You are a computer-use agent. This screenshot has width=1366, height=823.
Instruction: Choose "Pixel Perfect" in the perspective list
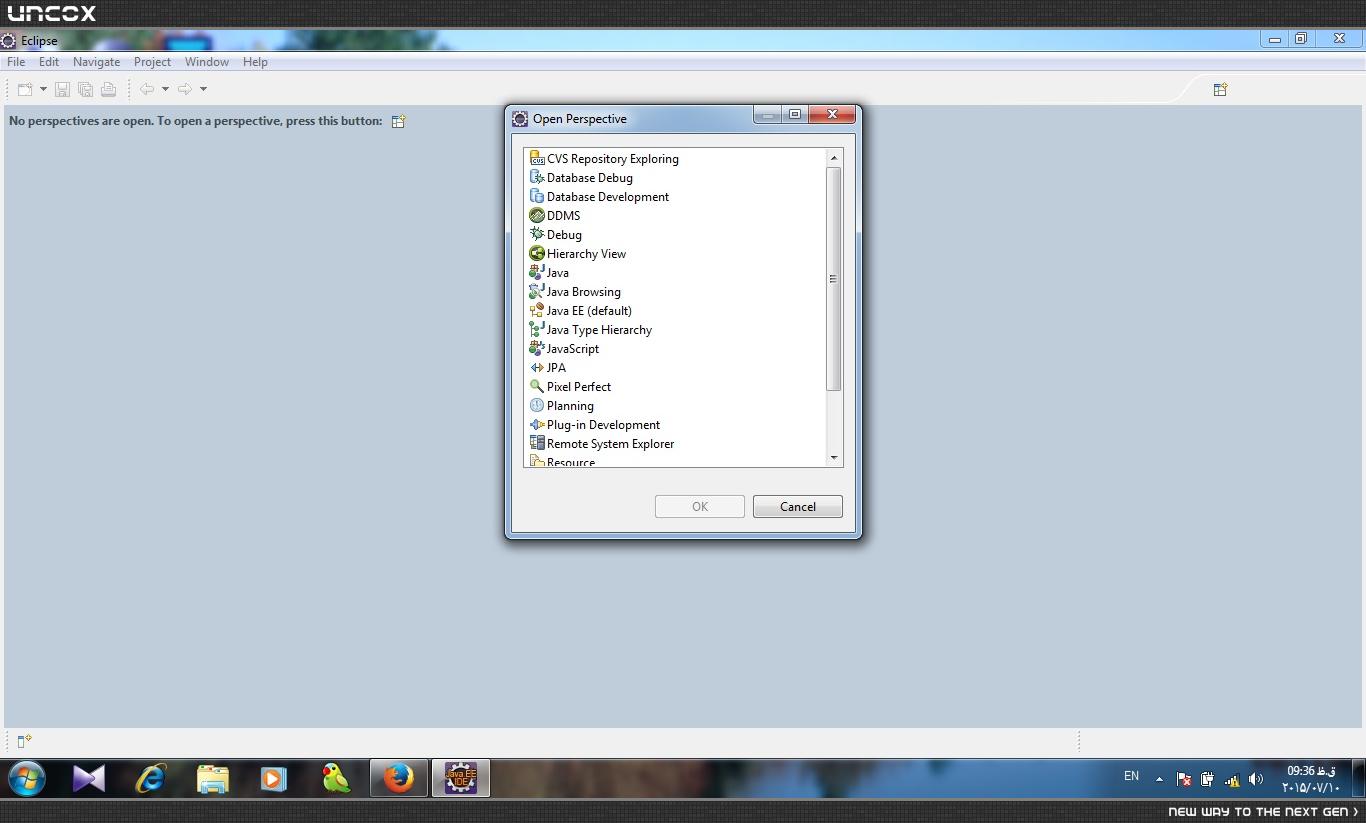pos(579,386)
